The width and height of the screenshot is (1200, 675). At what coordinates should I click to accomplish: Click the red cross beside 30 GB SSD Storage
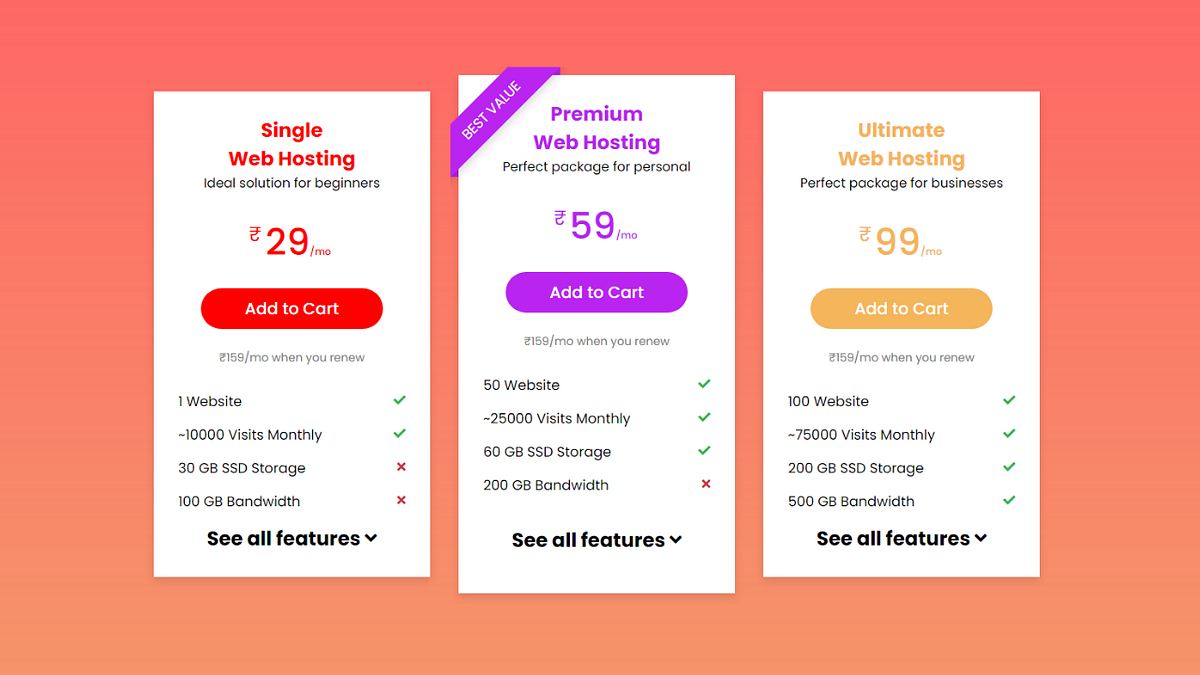pyautogui.click(x=400, y=467)
